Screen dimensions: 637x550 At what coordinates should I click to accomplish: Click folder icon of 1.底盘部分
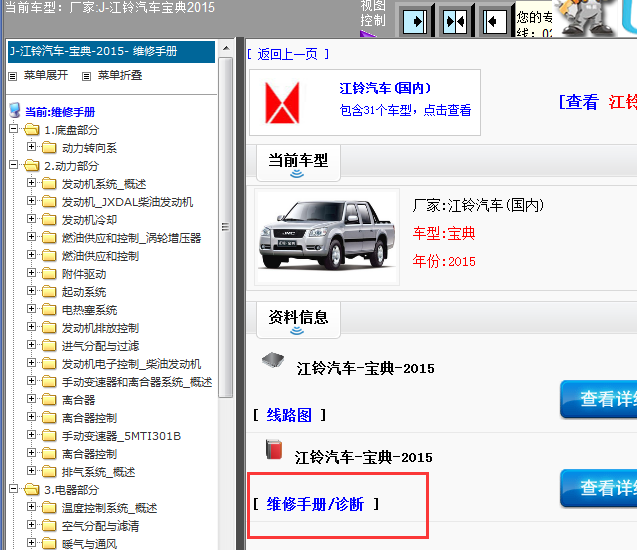tap(31, 130)
